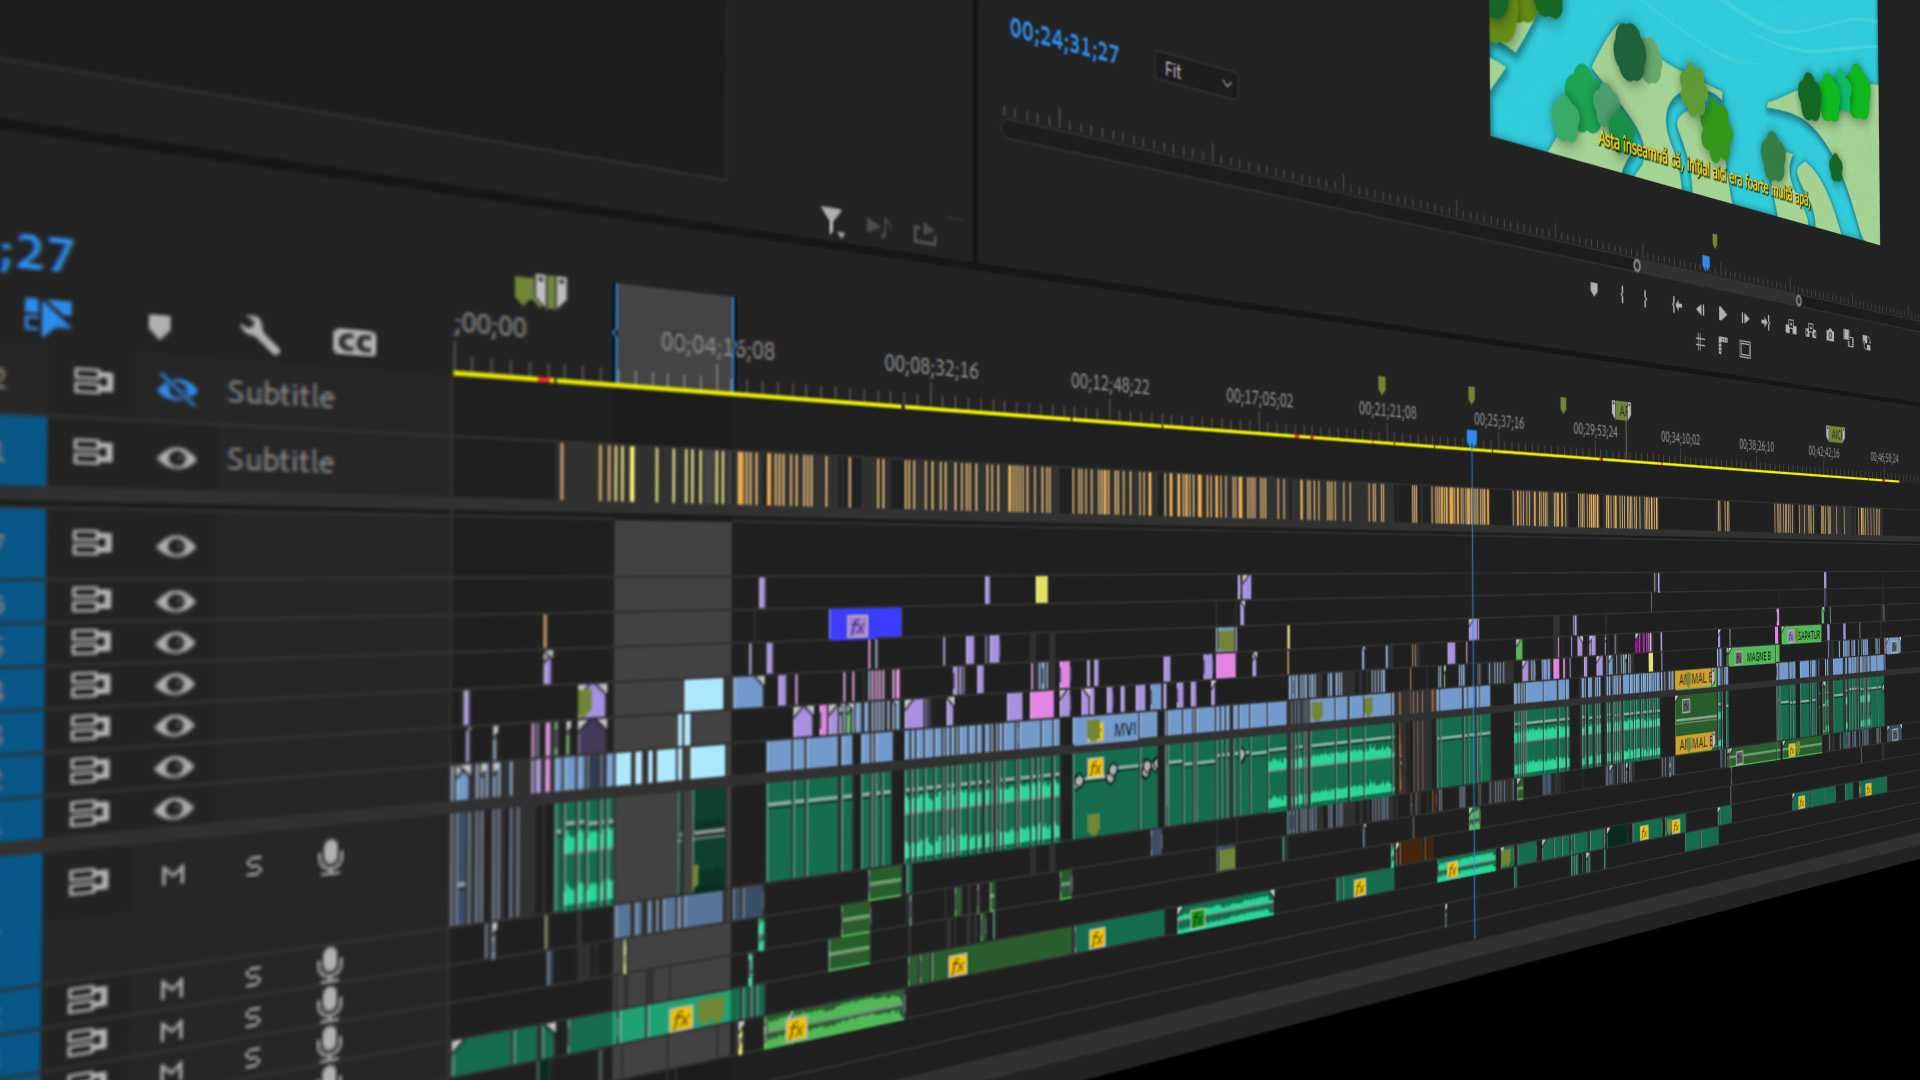Solo the third audio track
Image resolution: width=1920 pixels, height=1080 pixels.
tap(253, 1018)
